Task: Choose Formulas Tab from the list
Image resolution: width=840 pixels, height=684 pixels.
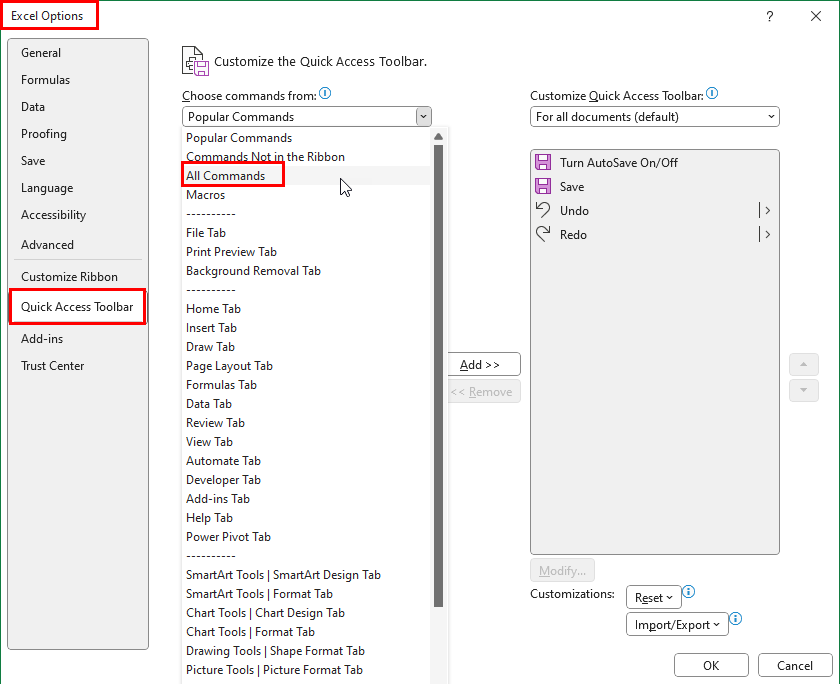Action: click(x=306, y=385)
